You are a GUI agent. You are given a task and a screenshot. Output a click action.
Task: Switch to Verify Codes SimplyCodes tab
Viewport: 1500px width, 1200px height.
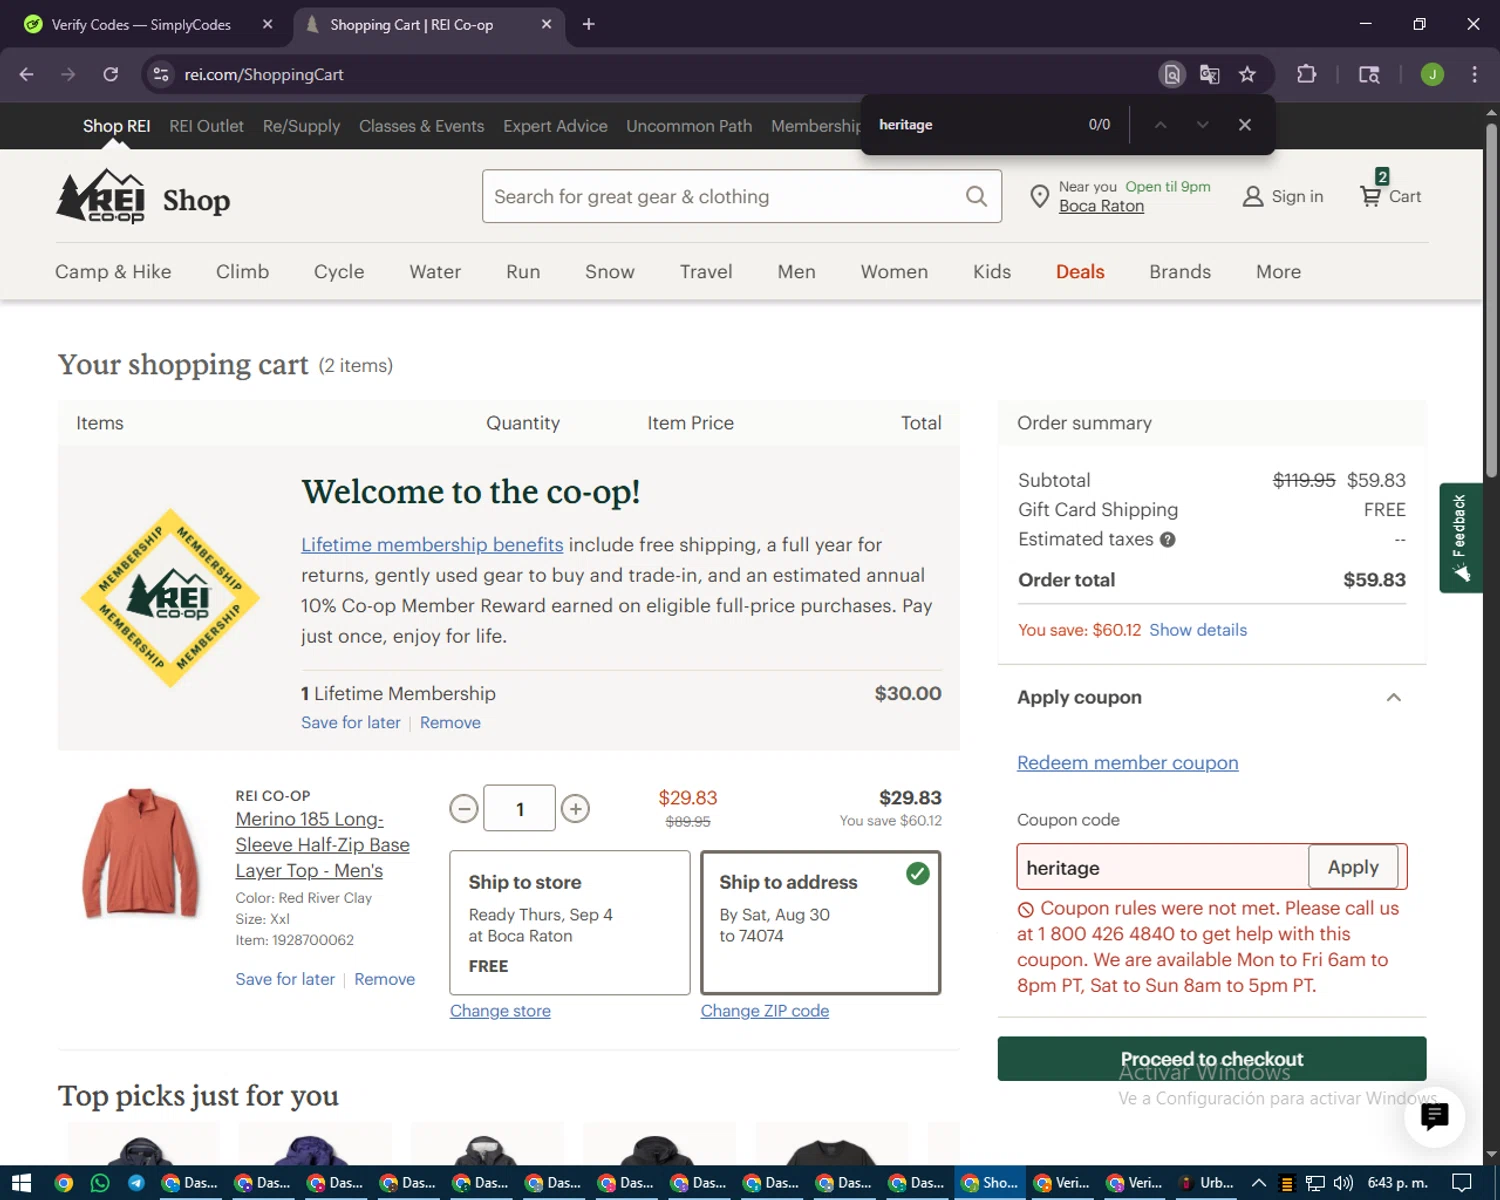coord(140,24)
